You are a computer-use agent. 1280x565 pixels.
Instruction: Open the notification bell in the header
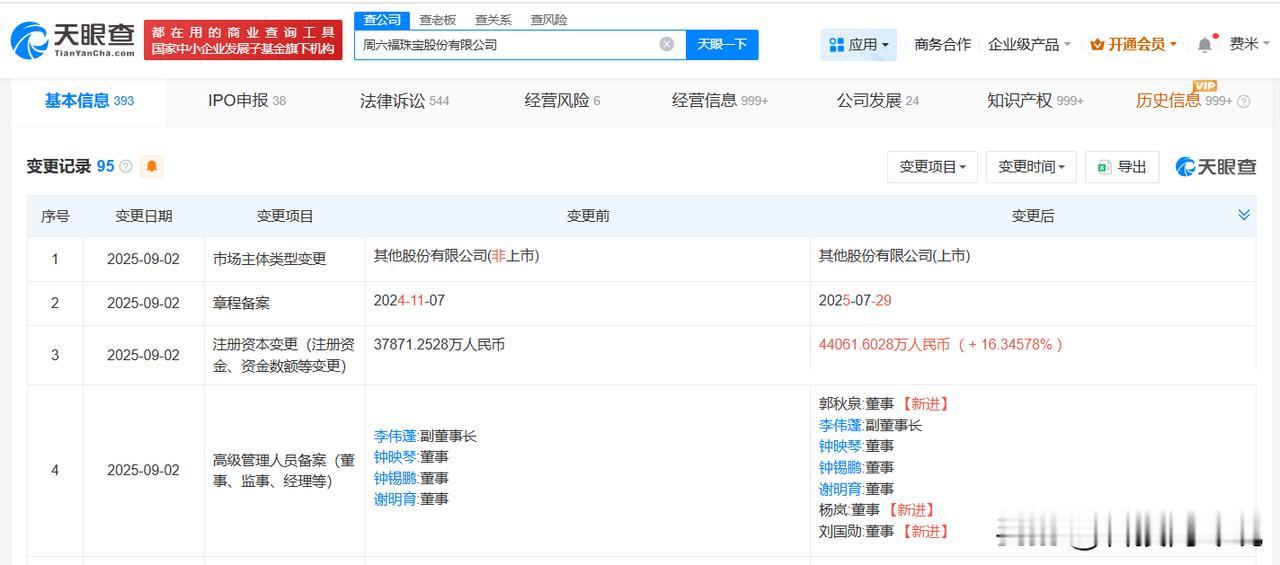[1205, 44]
